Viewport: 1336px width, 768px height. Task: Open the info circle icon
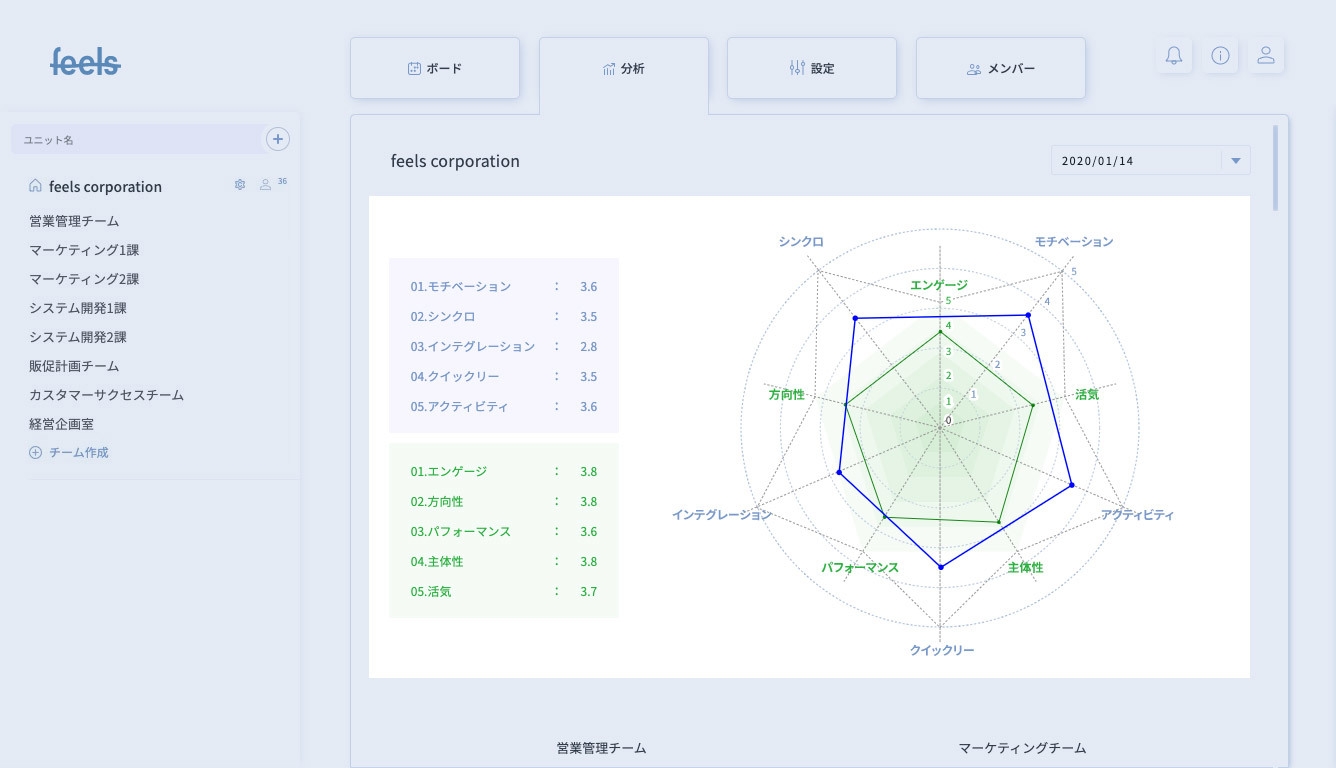[1220, 56]
